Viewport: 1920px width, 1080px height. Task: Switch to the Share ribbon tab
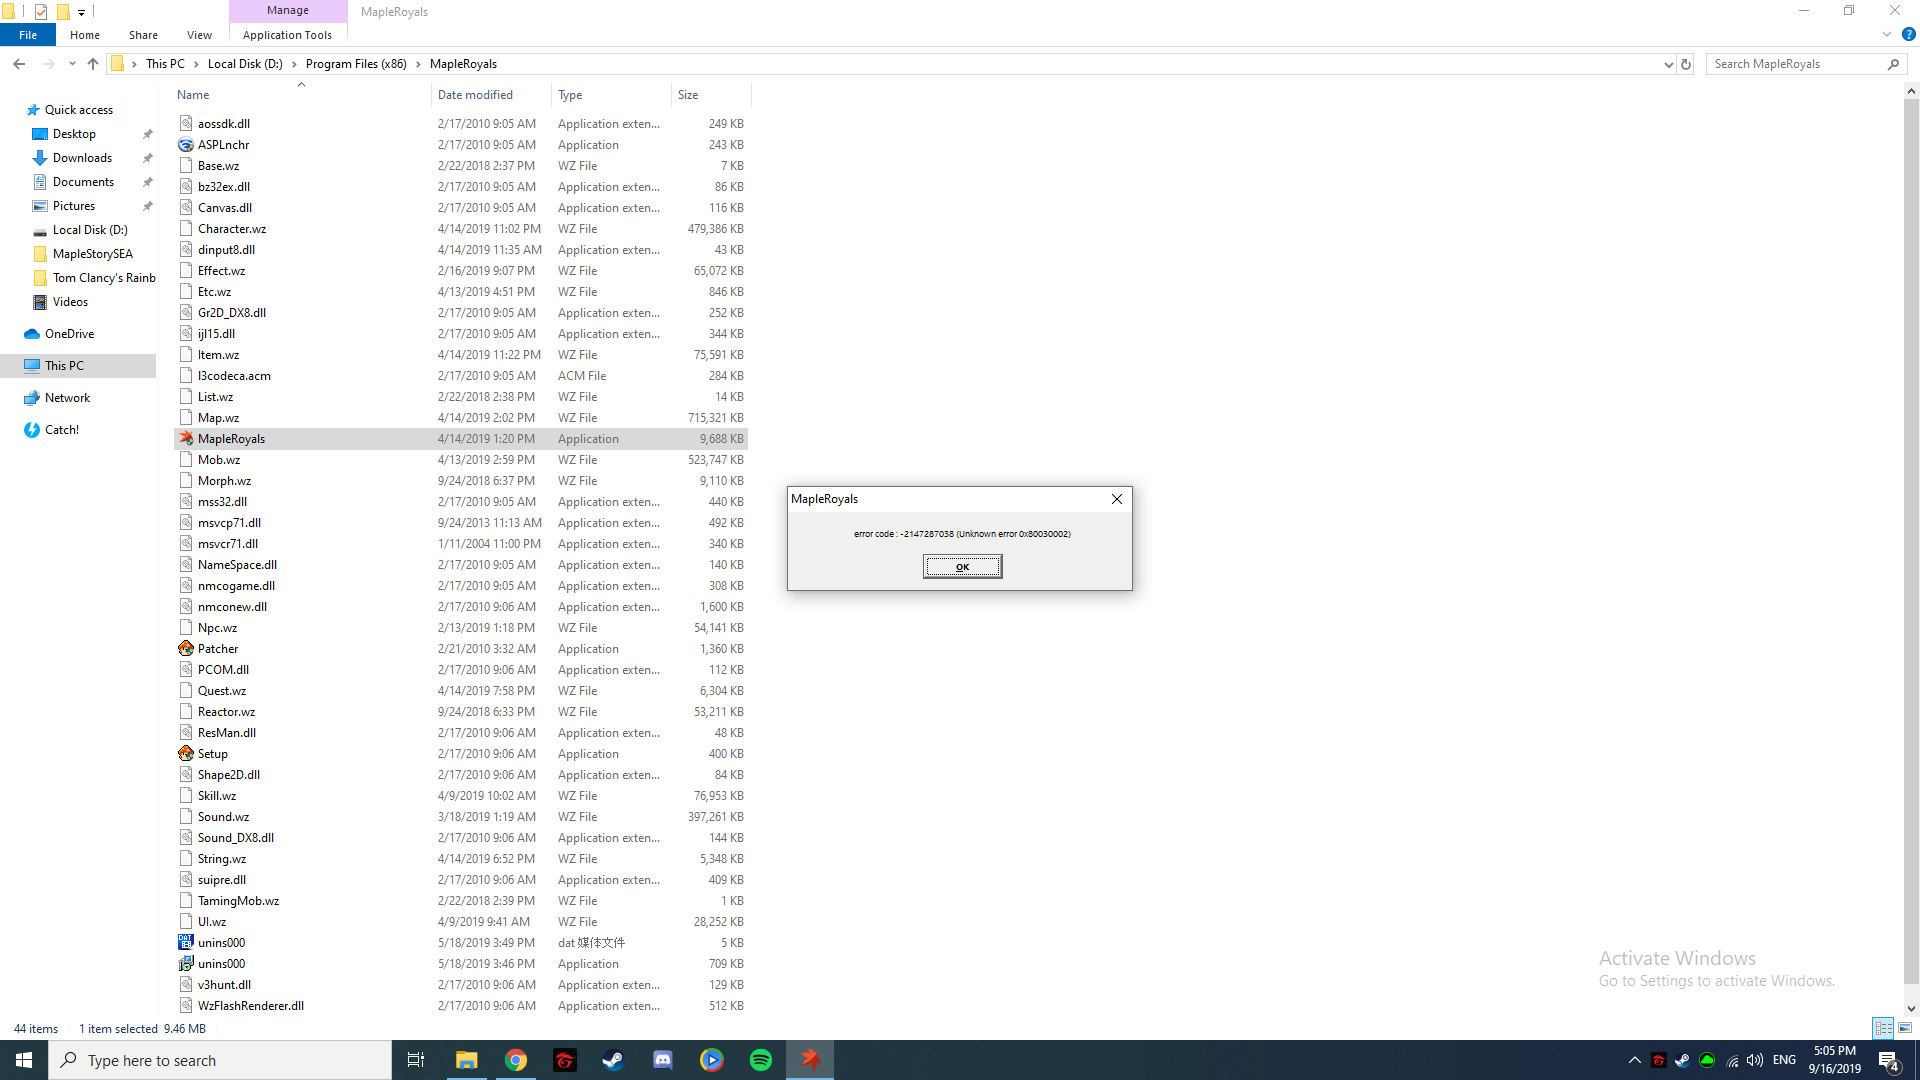[x=143, y=35]
